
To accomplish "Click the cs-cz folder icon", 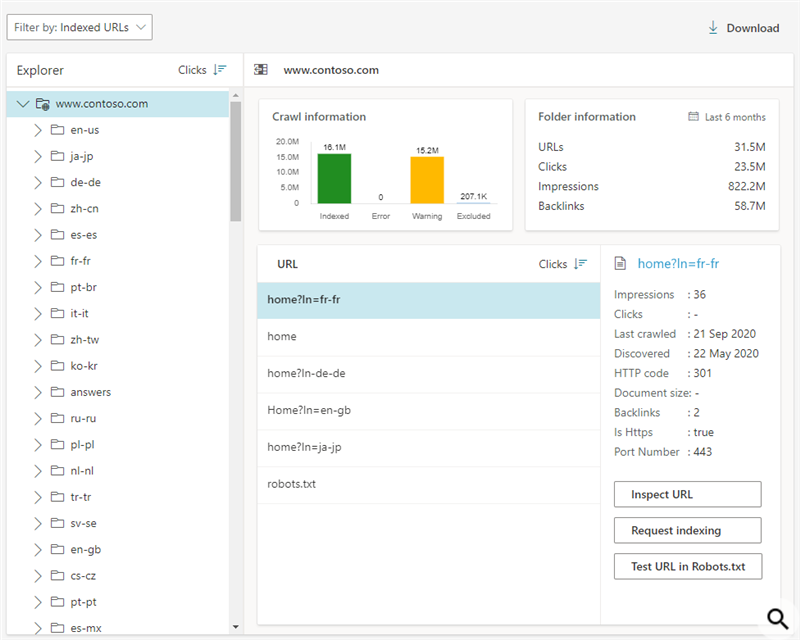I will [x=57, y=575].
